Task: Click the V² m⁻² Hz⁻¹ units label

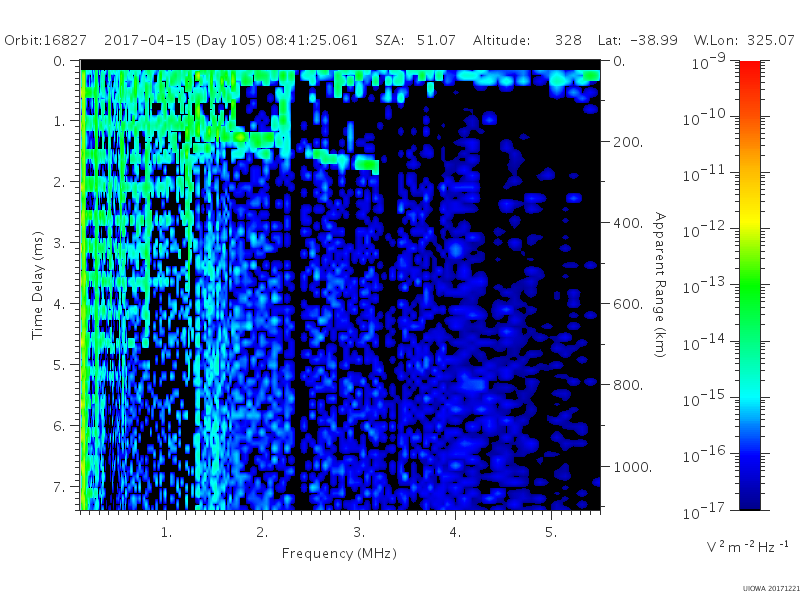Action: (x=747, y=546)
